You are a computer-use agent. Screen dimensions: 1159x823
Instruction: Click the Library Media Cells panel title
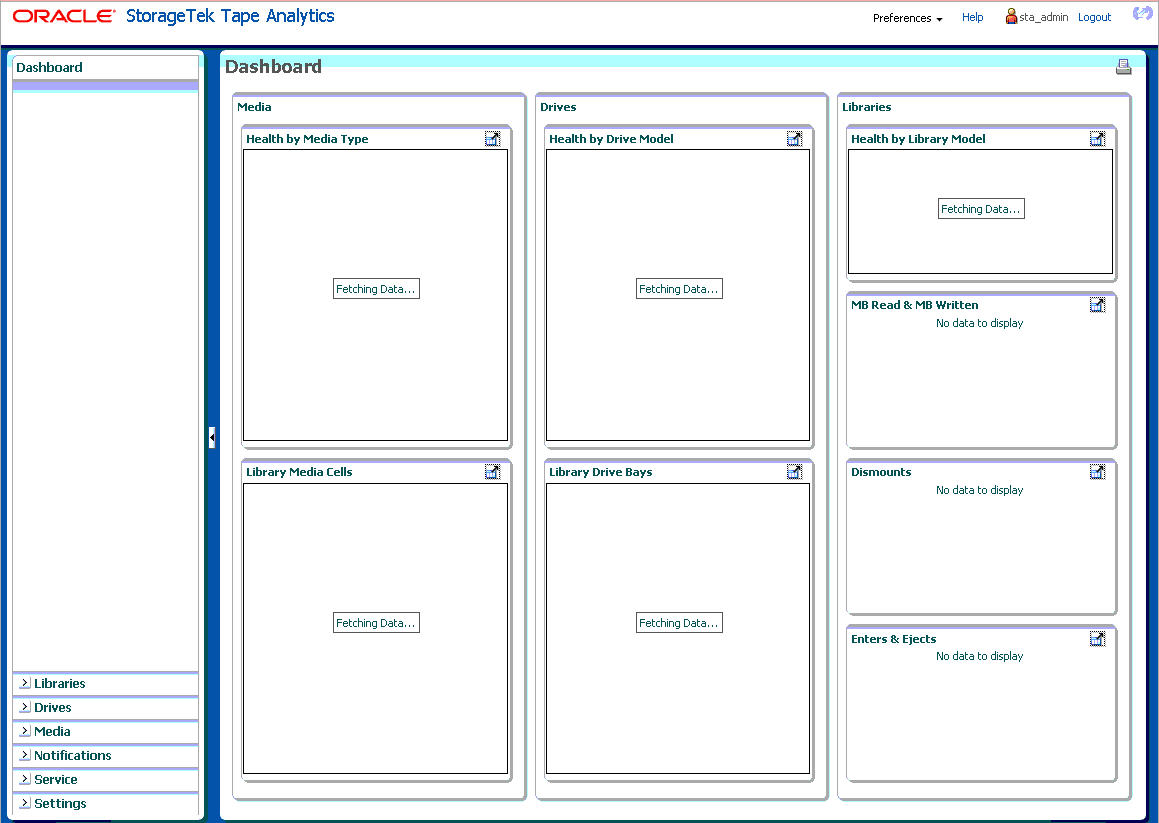[299, 472]
